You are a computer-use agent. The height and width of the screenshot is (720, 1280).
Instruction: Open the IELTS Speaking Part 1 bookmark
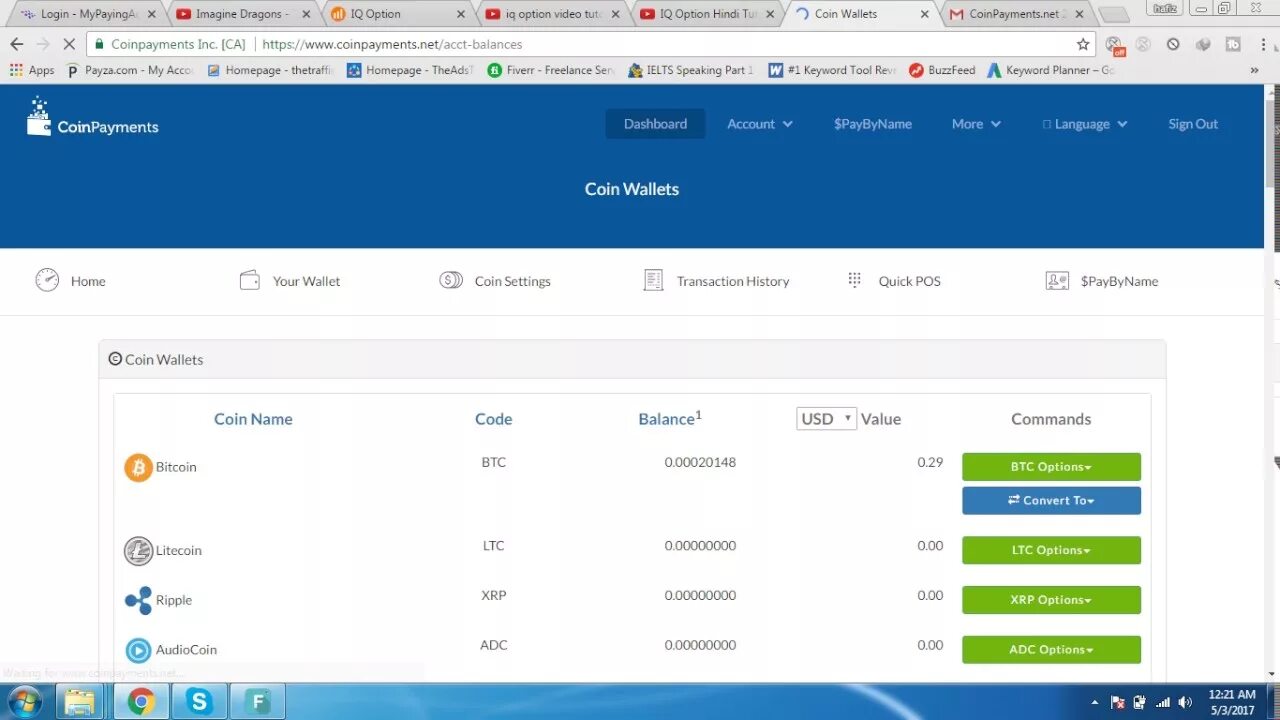point(691,70)
